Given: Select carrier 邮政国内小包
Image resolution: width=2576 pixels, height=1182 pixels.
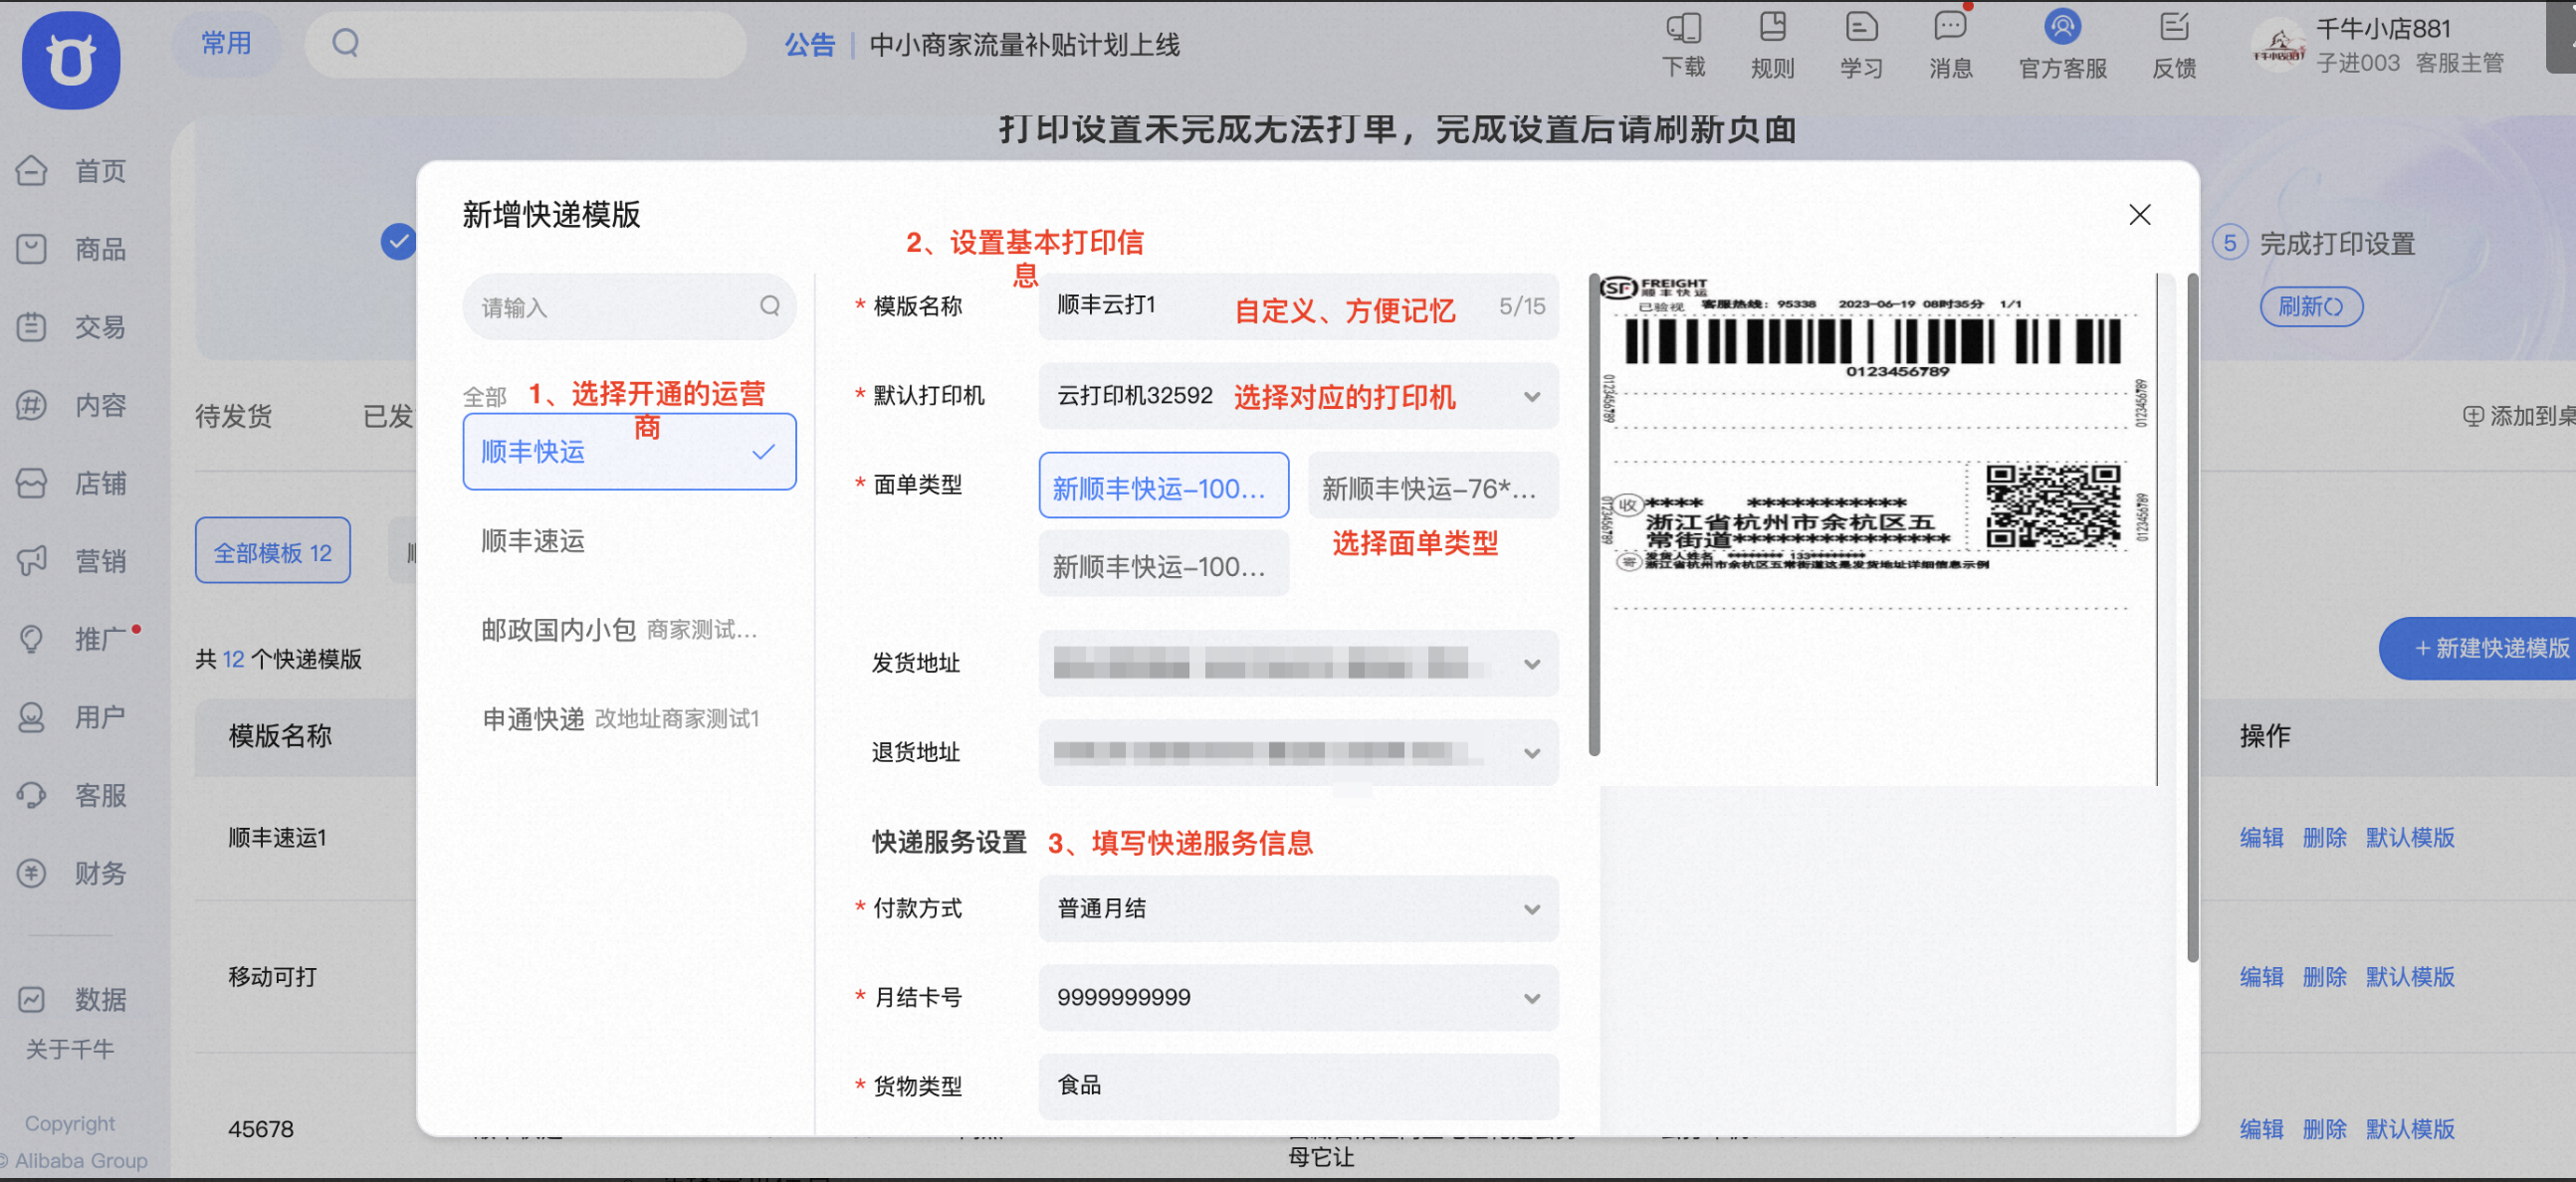Looking at the screenshot, I should point(629,630).
